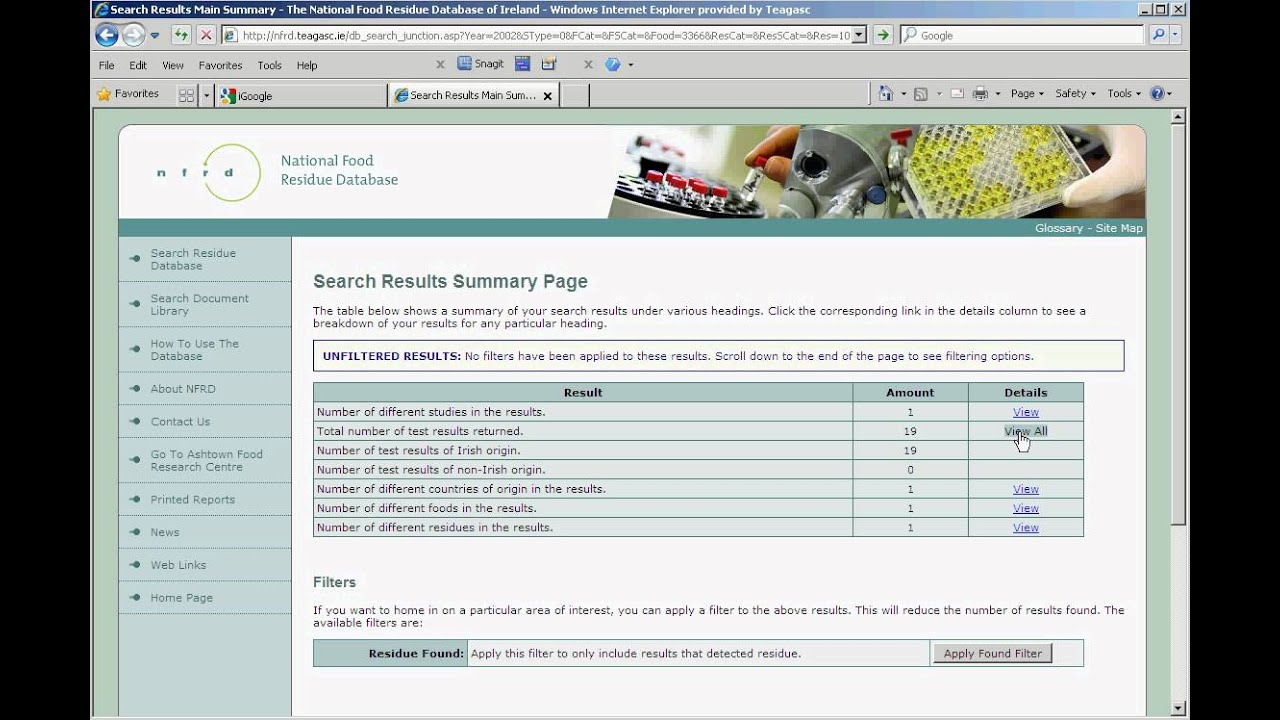Click the Glossary link
The width and height of the screenshot is (1280, 720).
[x=1059, y=228]
